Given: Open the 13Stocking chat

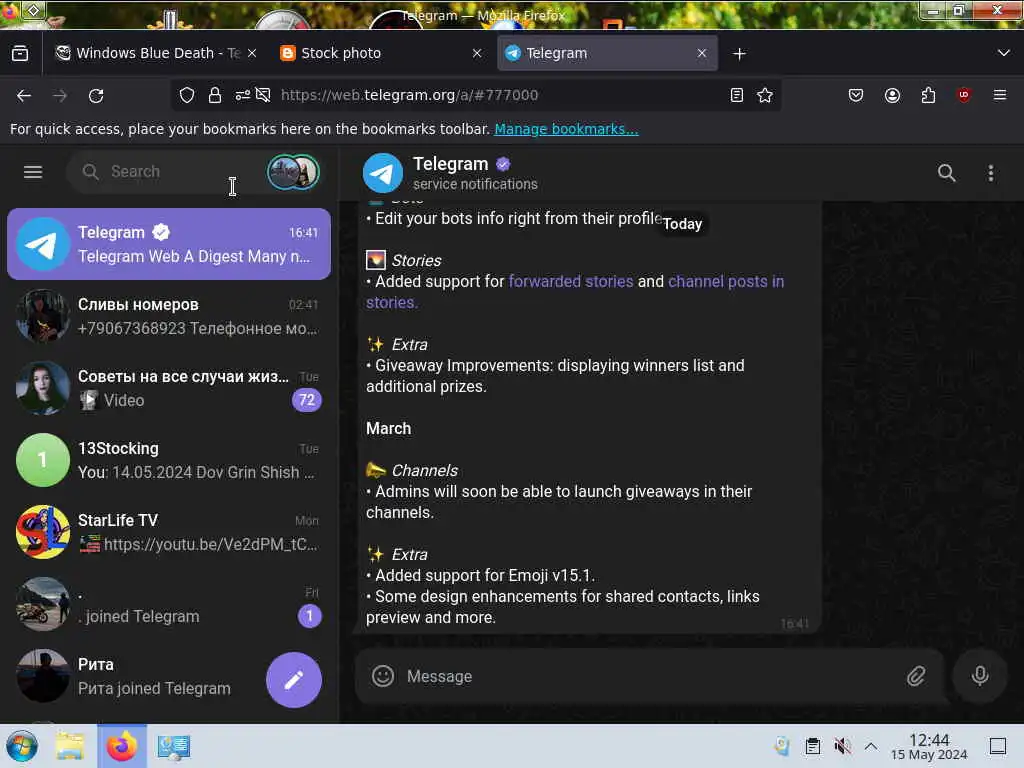Looking at the screenshot, I should pyautogui.click(x=169, y=460).
